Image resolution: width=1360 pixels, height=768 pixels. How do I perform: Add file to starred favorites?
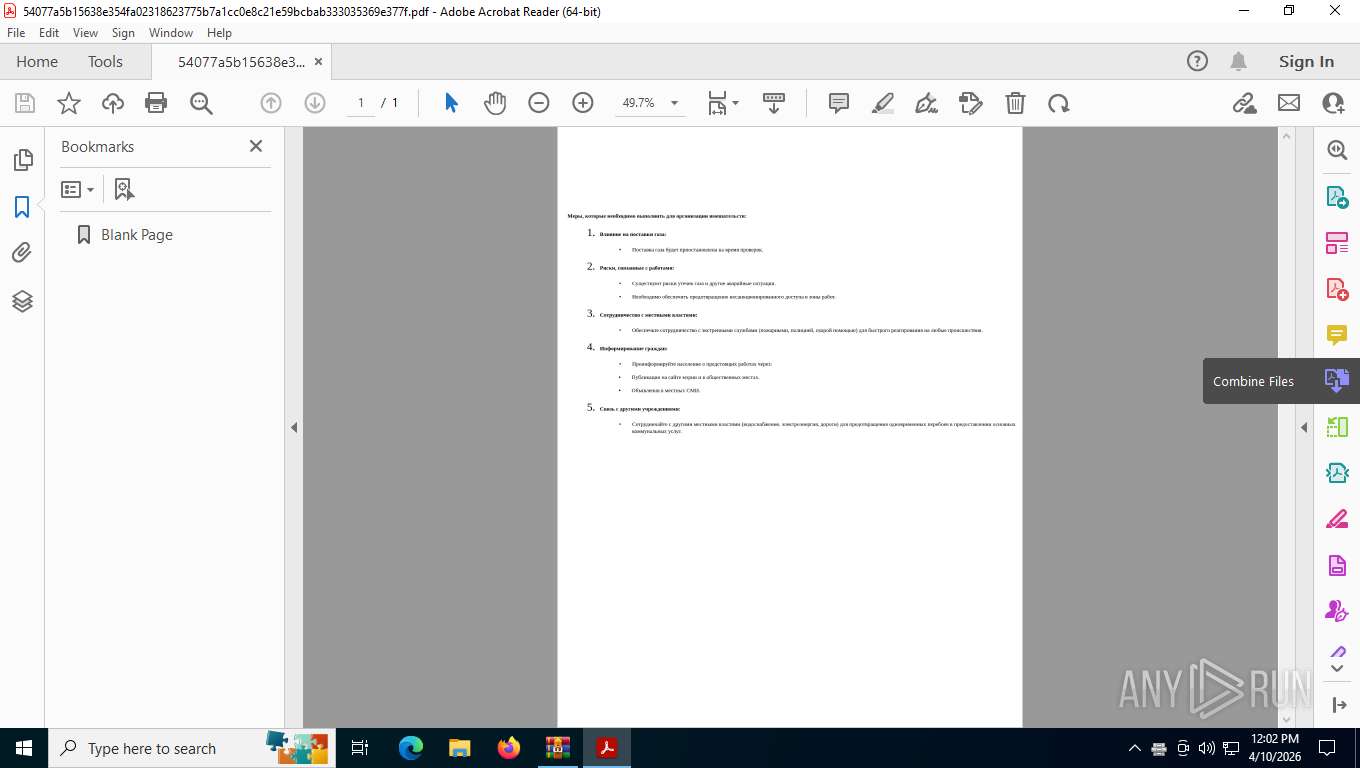pos(68,103)
